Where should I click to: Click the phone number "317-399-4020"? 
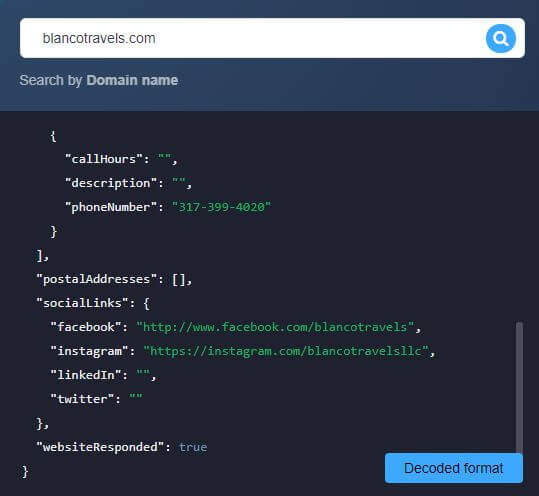point(221,207)
